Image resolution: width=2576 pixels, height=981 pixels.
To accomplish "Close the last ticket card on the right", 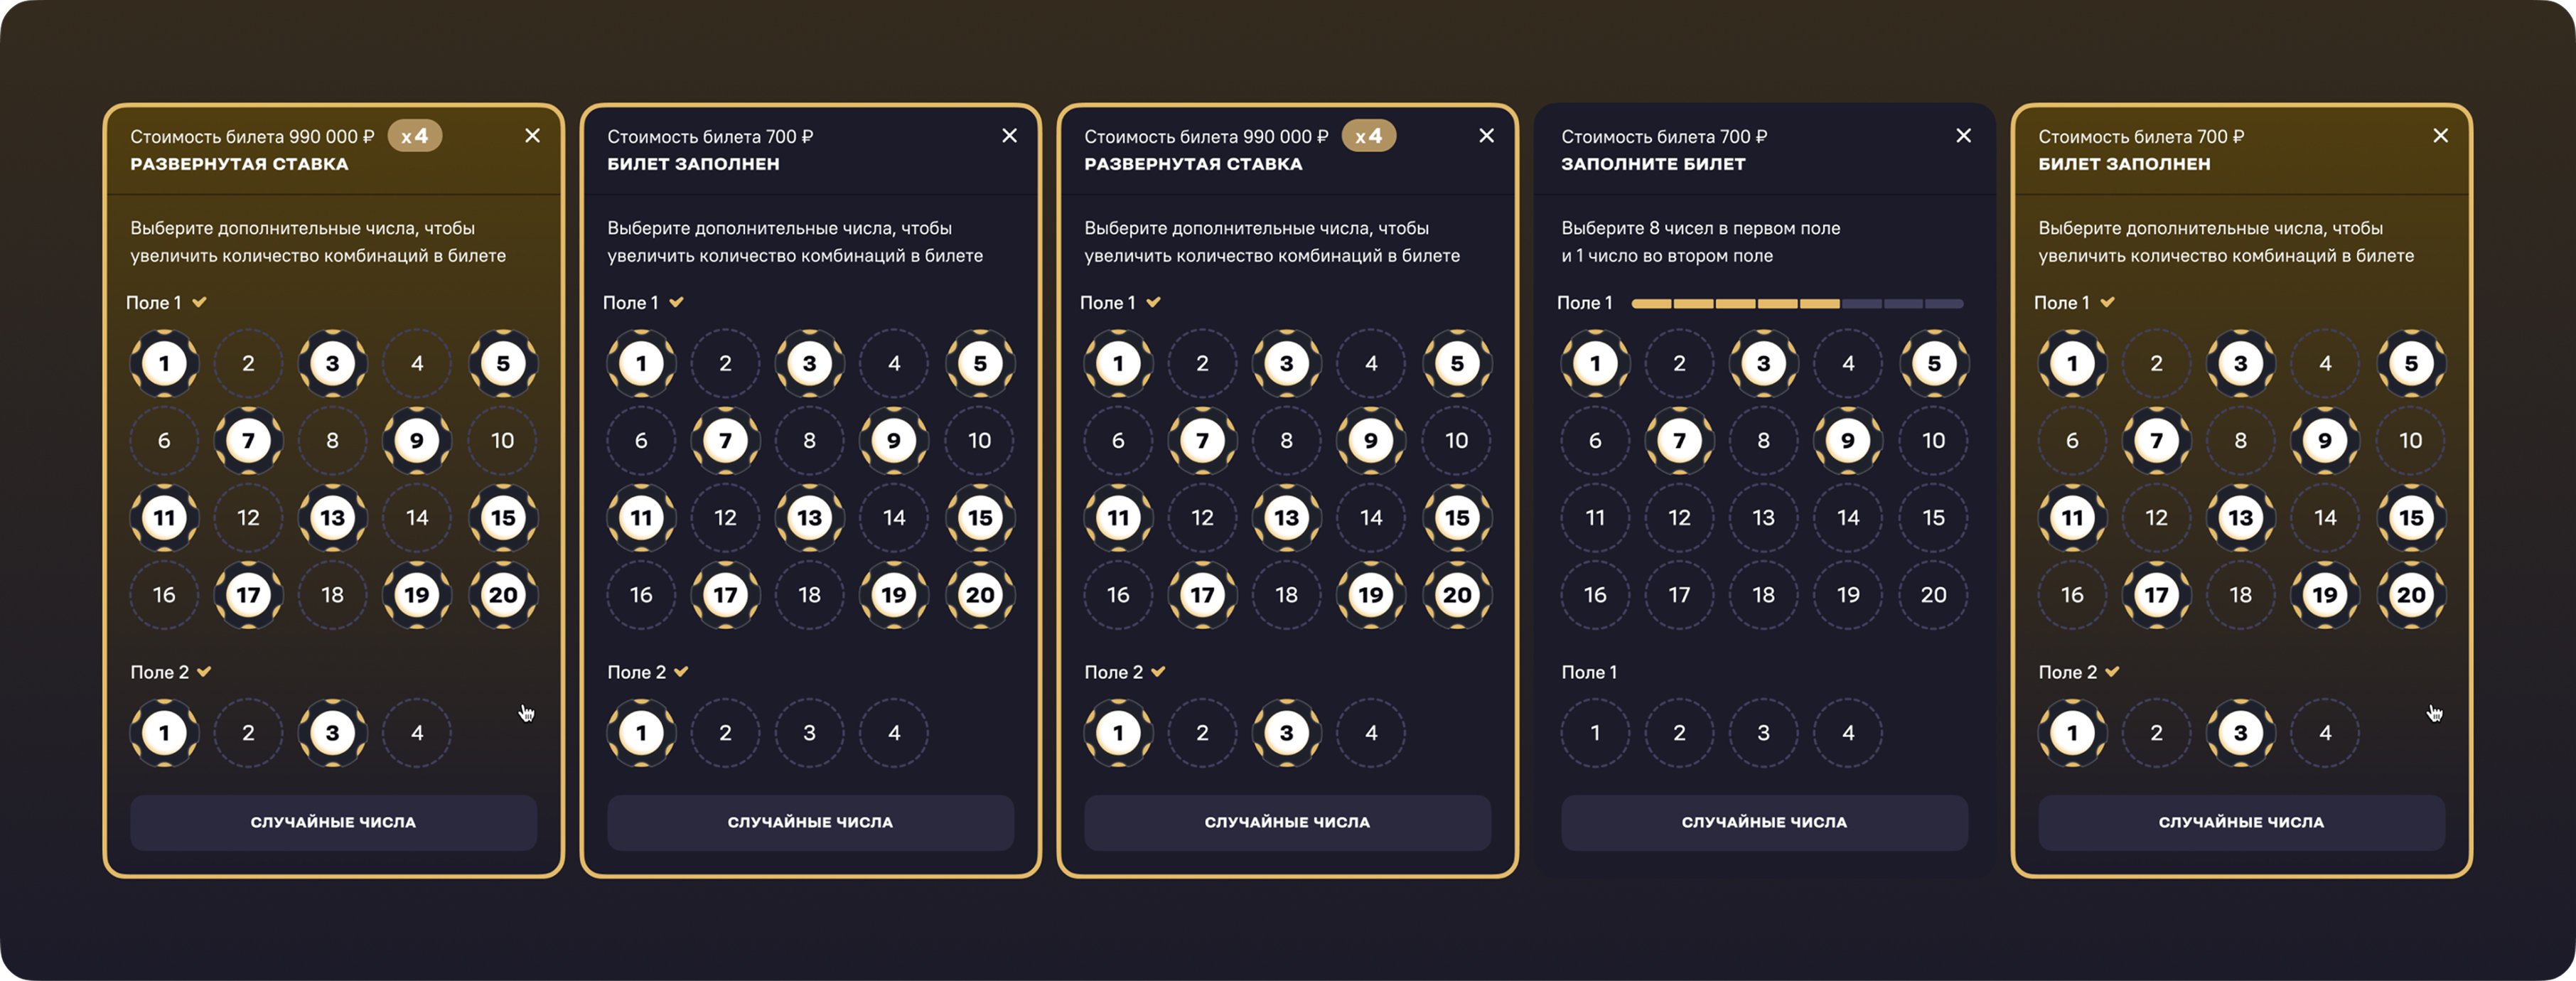I will pos(2440,135).
